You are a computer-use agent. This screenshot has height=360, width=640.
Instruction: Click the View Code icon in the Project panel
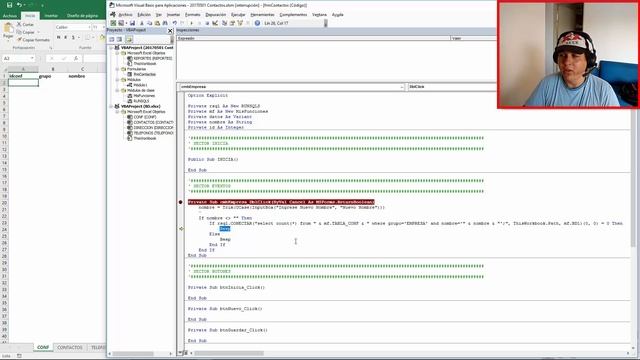(x=111, y=39)
